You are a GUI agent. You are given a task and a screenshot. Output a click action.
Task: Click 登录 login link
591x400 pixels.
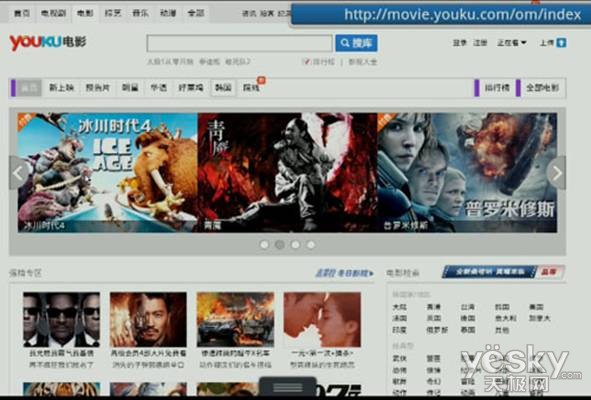pos(460,43)
